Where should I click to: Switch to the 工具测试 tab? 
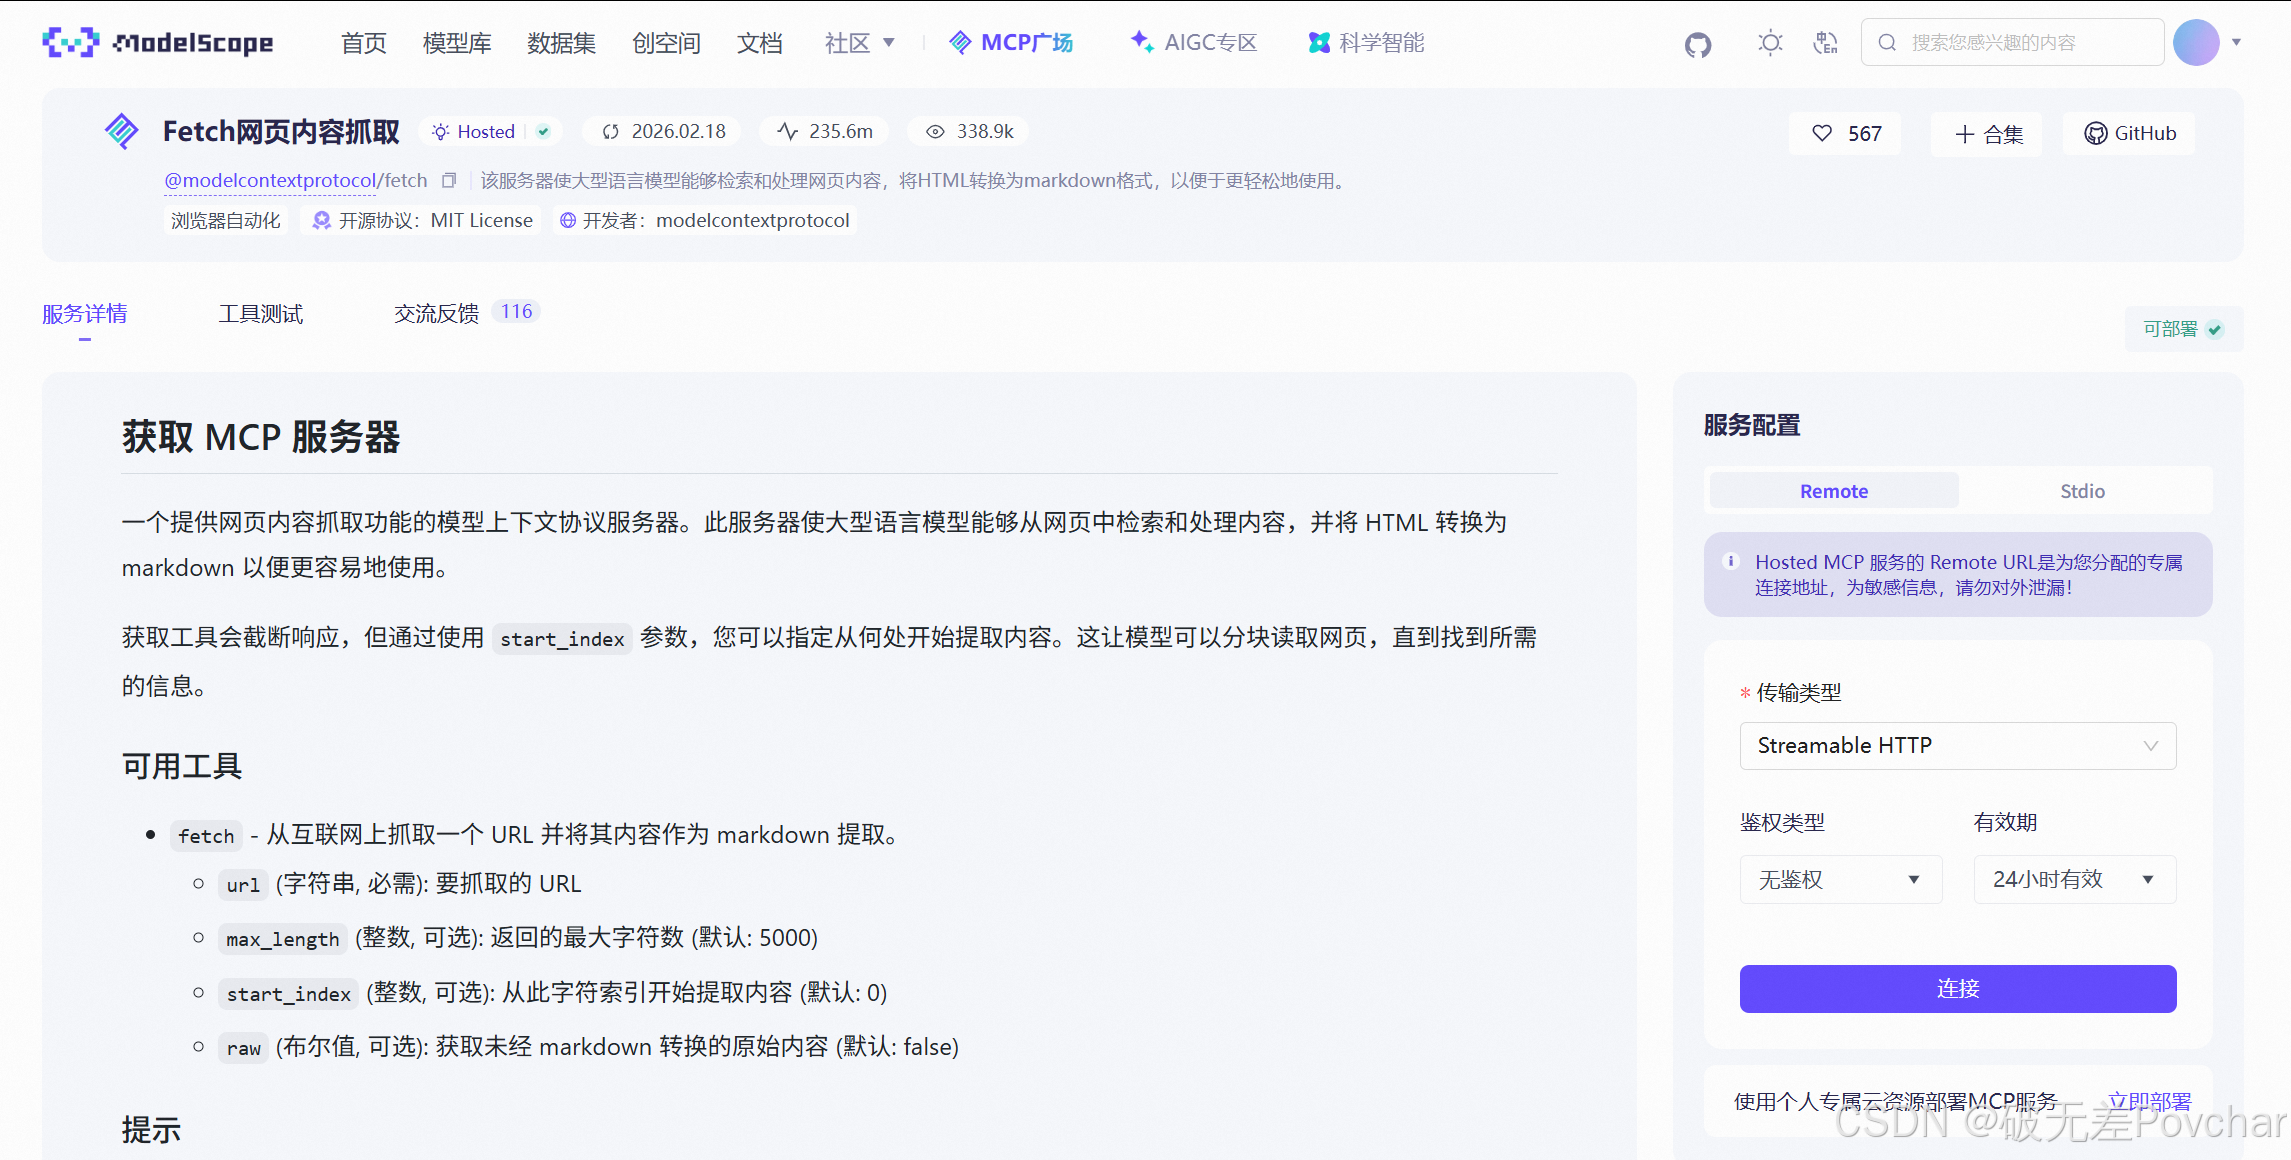coord(260,314)
